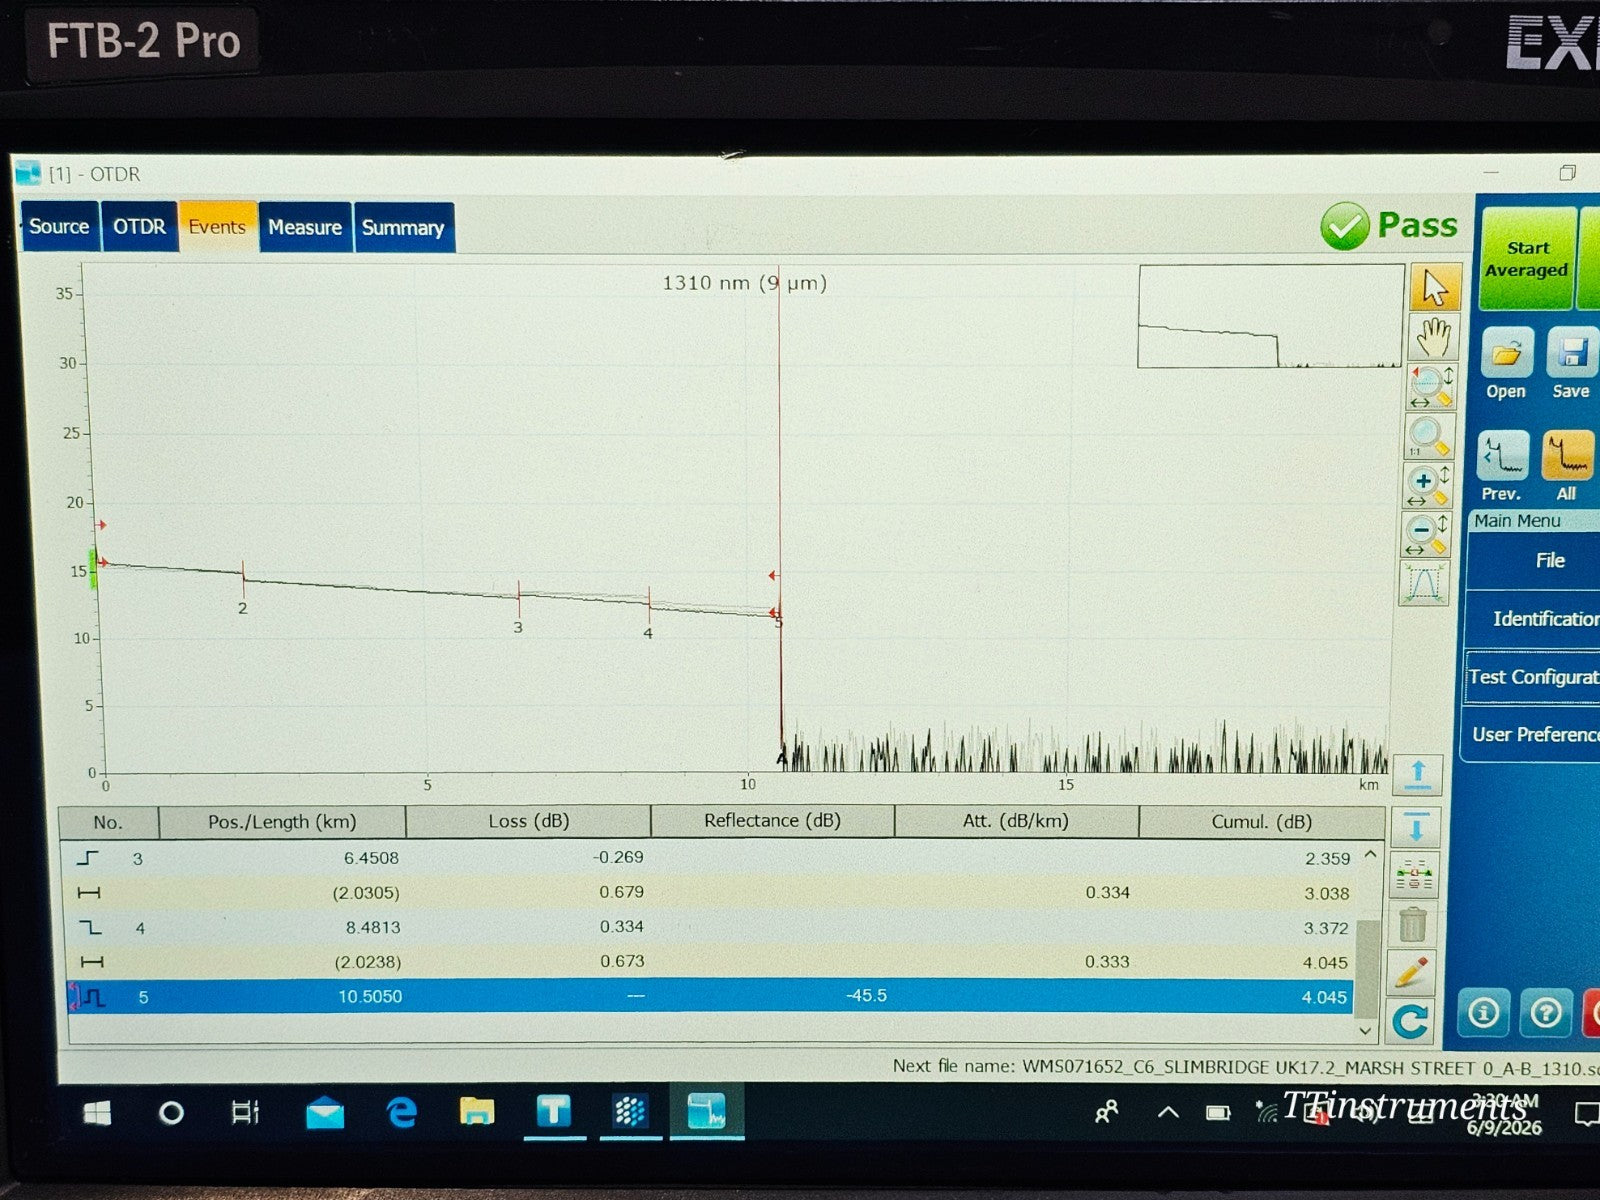
Task: Zoom to the selected event icon
Action: pyautogui.click(x=1424, y=582)
